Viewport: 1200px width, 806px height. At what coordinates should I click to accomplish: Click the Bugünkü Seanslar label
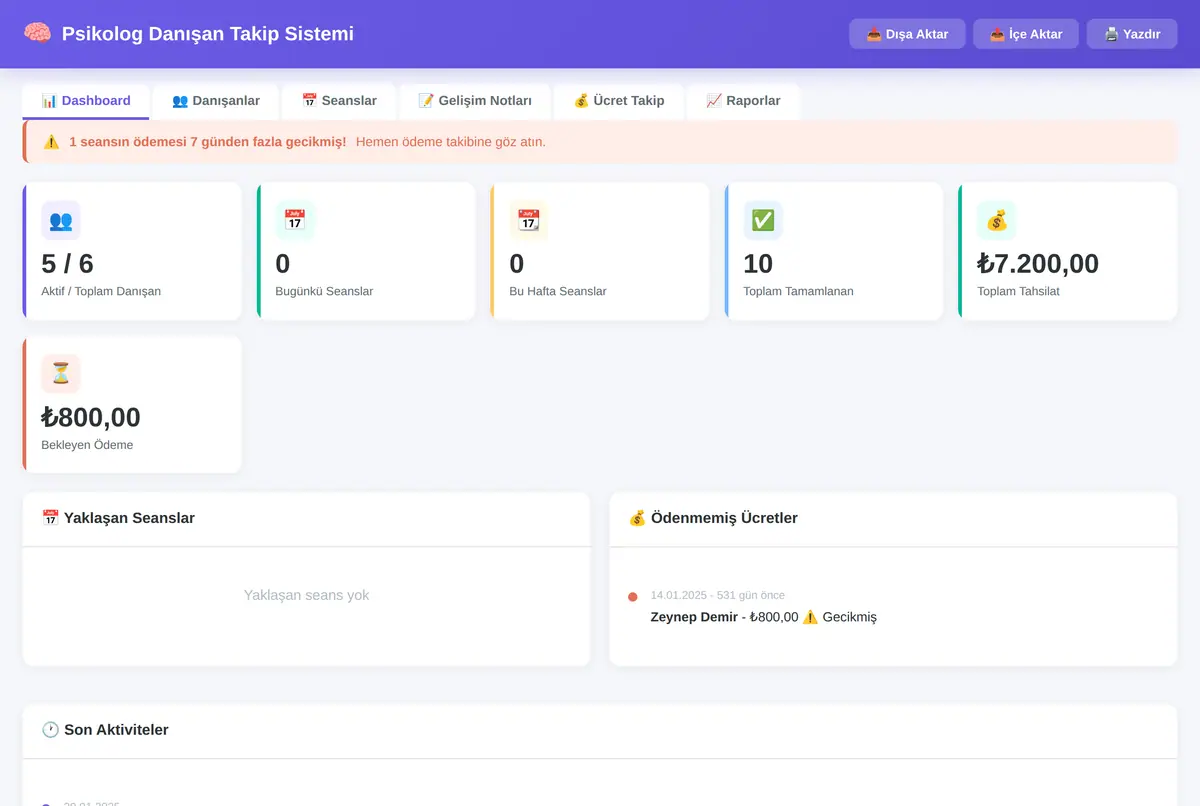click(x=324, y=291)
